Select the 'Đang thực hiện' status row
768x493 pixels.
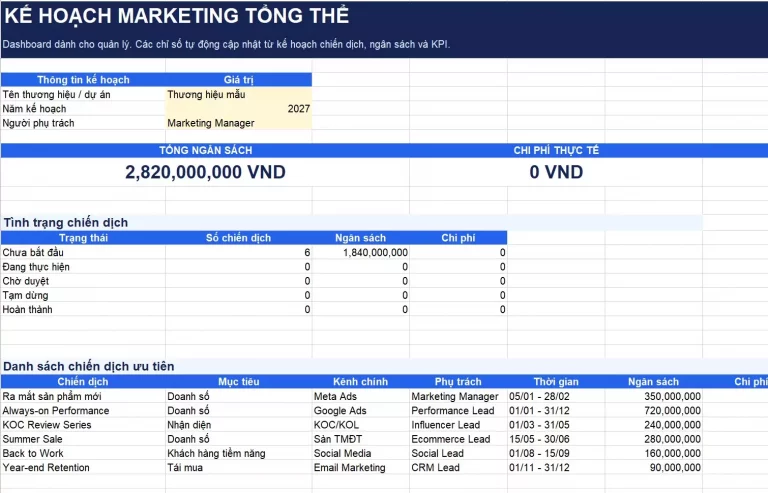(254, 267)
